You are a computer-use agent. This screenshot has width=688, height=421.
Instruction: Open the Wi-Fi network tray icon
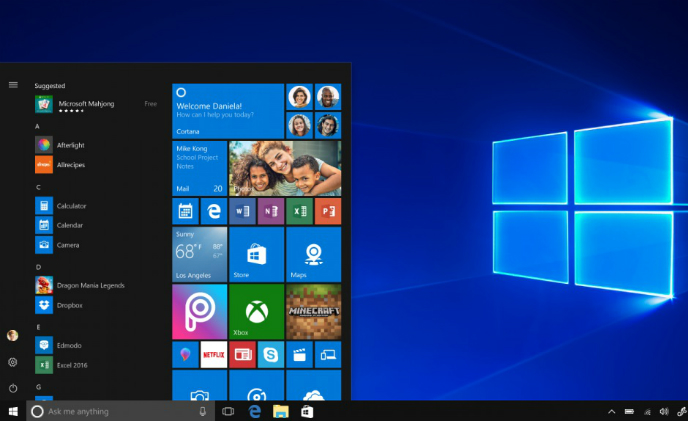tap(647, 412)
